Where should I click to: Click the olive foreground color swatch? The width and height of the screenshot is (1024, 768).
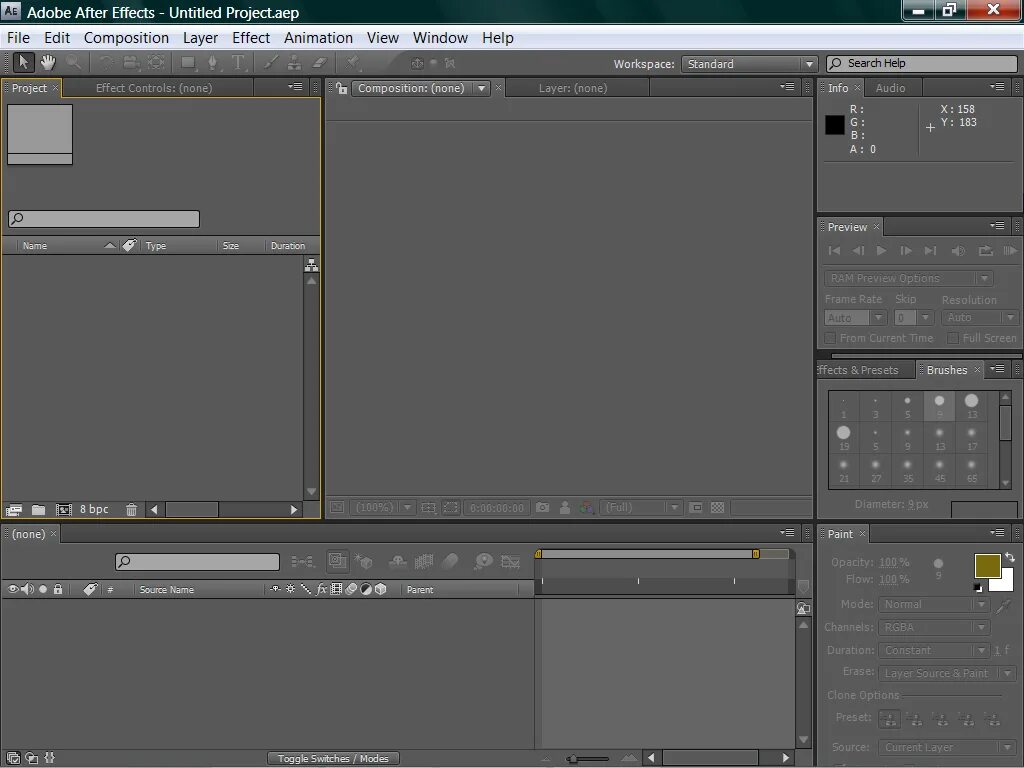click(987, 566)
